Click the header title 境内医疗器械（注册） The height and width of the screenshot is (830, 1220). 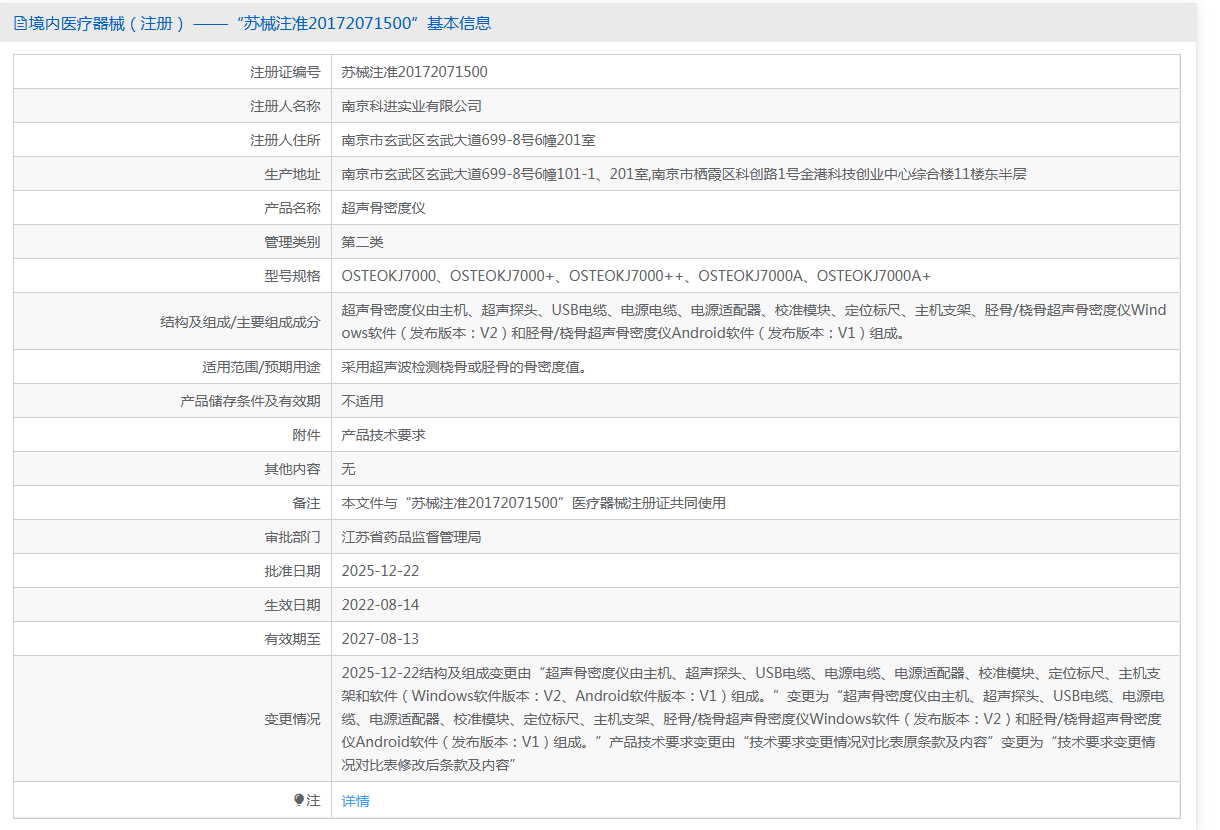(107, 23)
